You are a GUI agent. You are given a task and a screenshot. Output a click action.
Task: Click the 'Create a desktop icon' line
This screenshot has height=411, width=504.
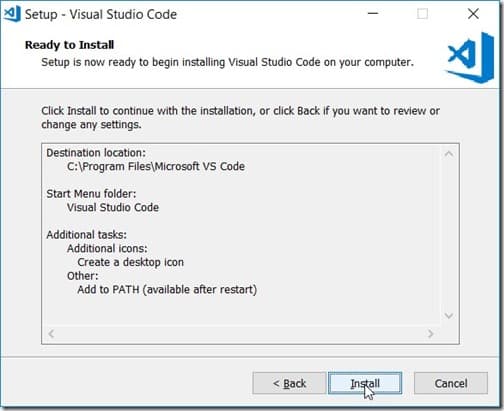coord(130,262)
